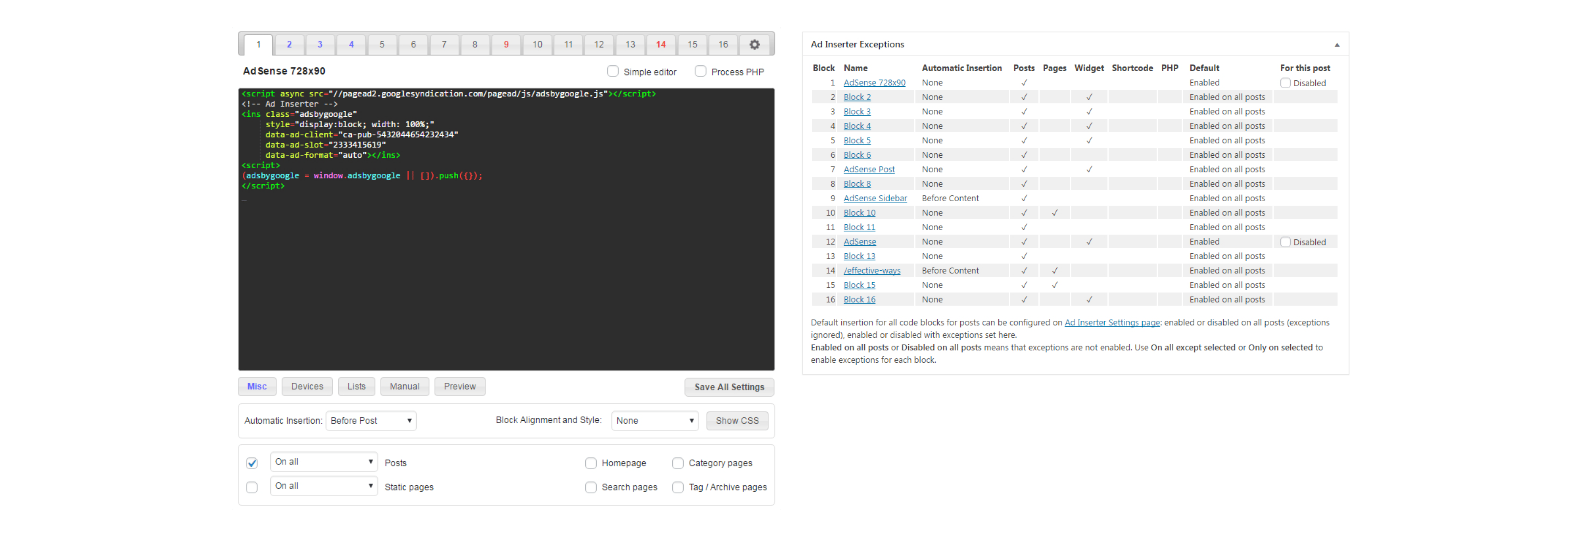Image resolution: width=1582 pixels, height=538 pixels.
Task: Open block tab 7
Action: pos(444,45)
